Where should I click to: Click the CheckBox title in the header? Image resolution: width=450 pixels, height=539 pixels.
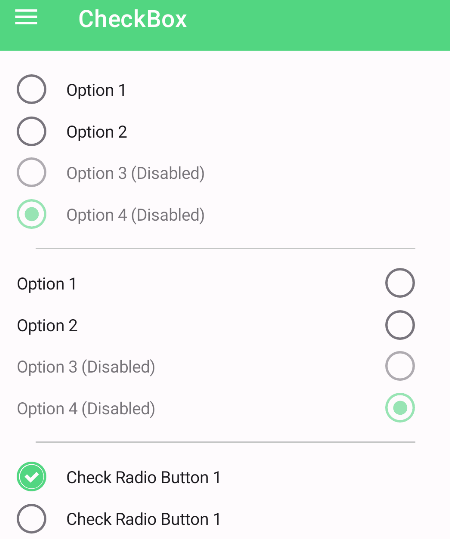click(132, 19)
